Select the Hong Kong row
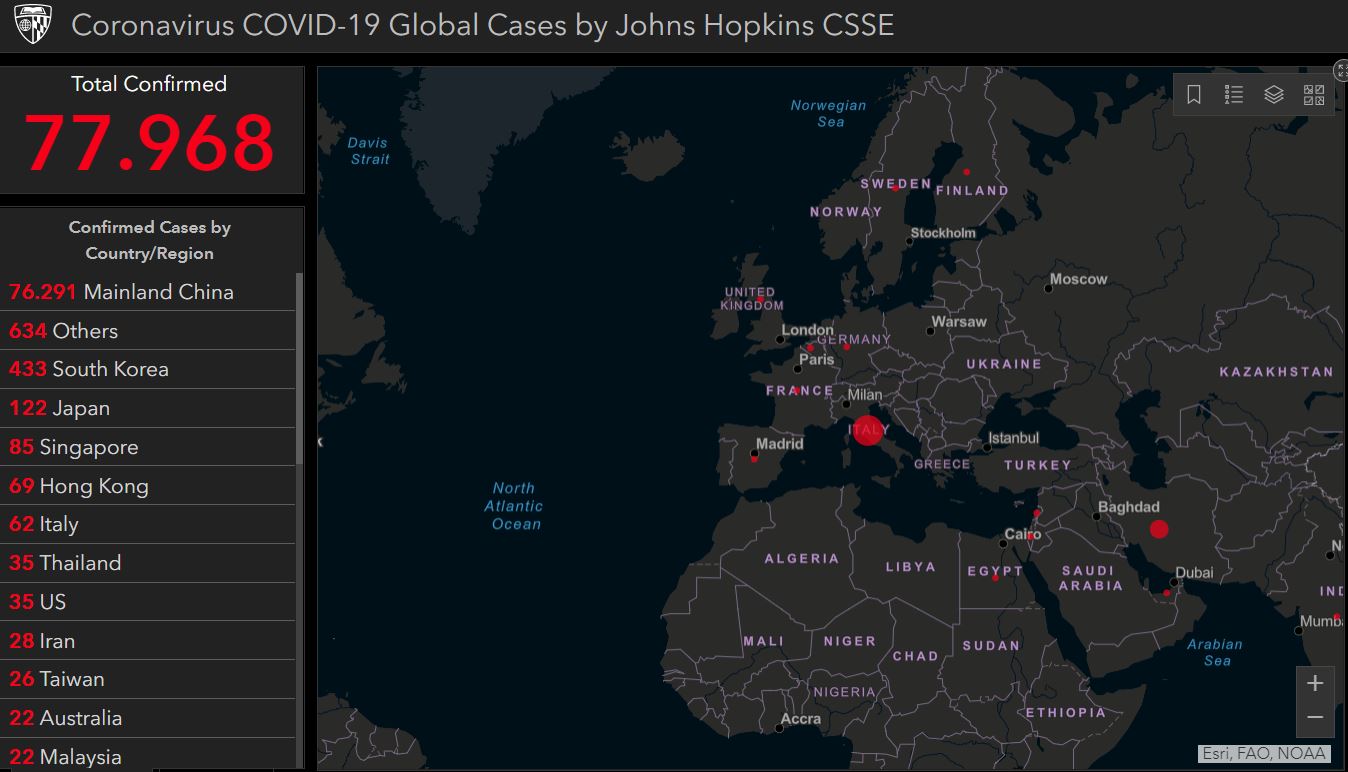The image size is (1348, 772). [148, 486]
